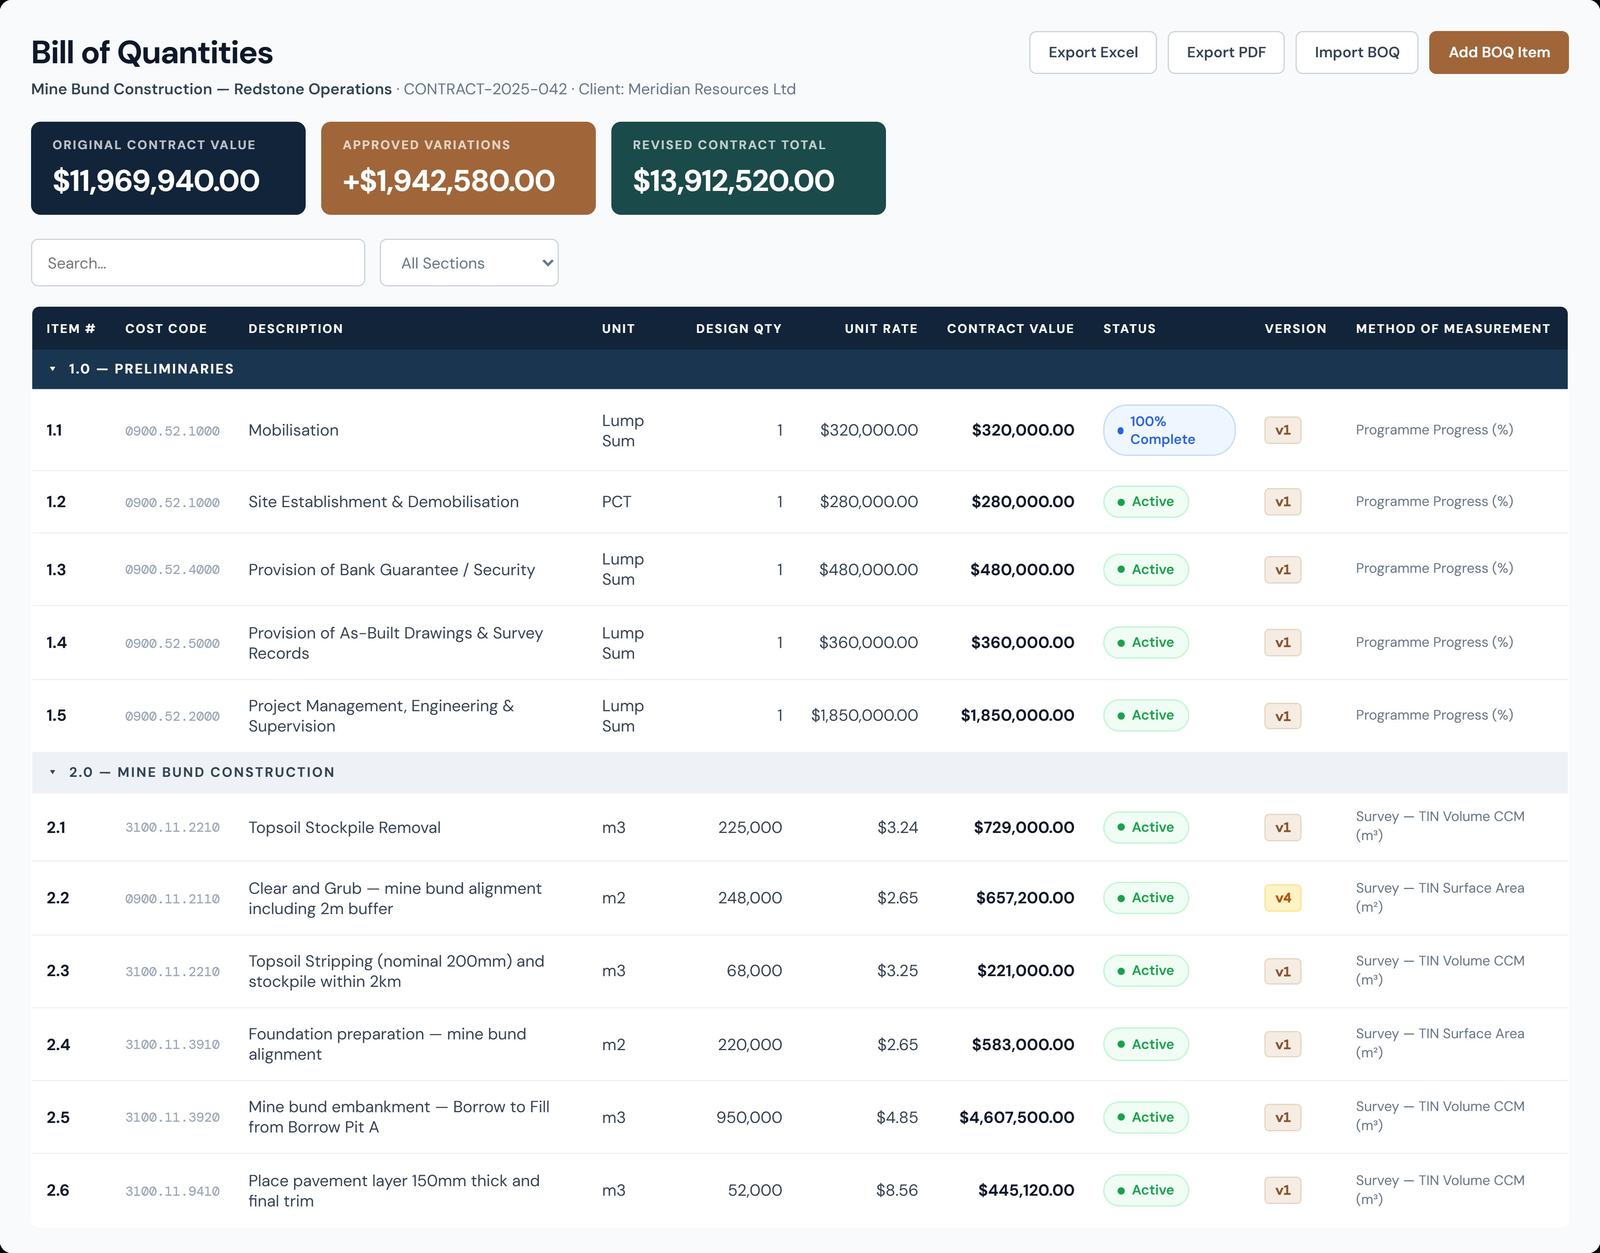Click the $4,607,500.00 contract value

pos(1017,1117)
